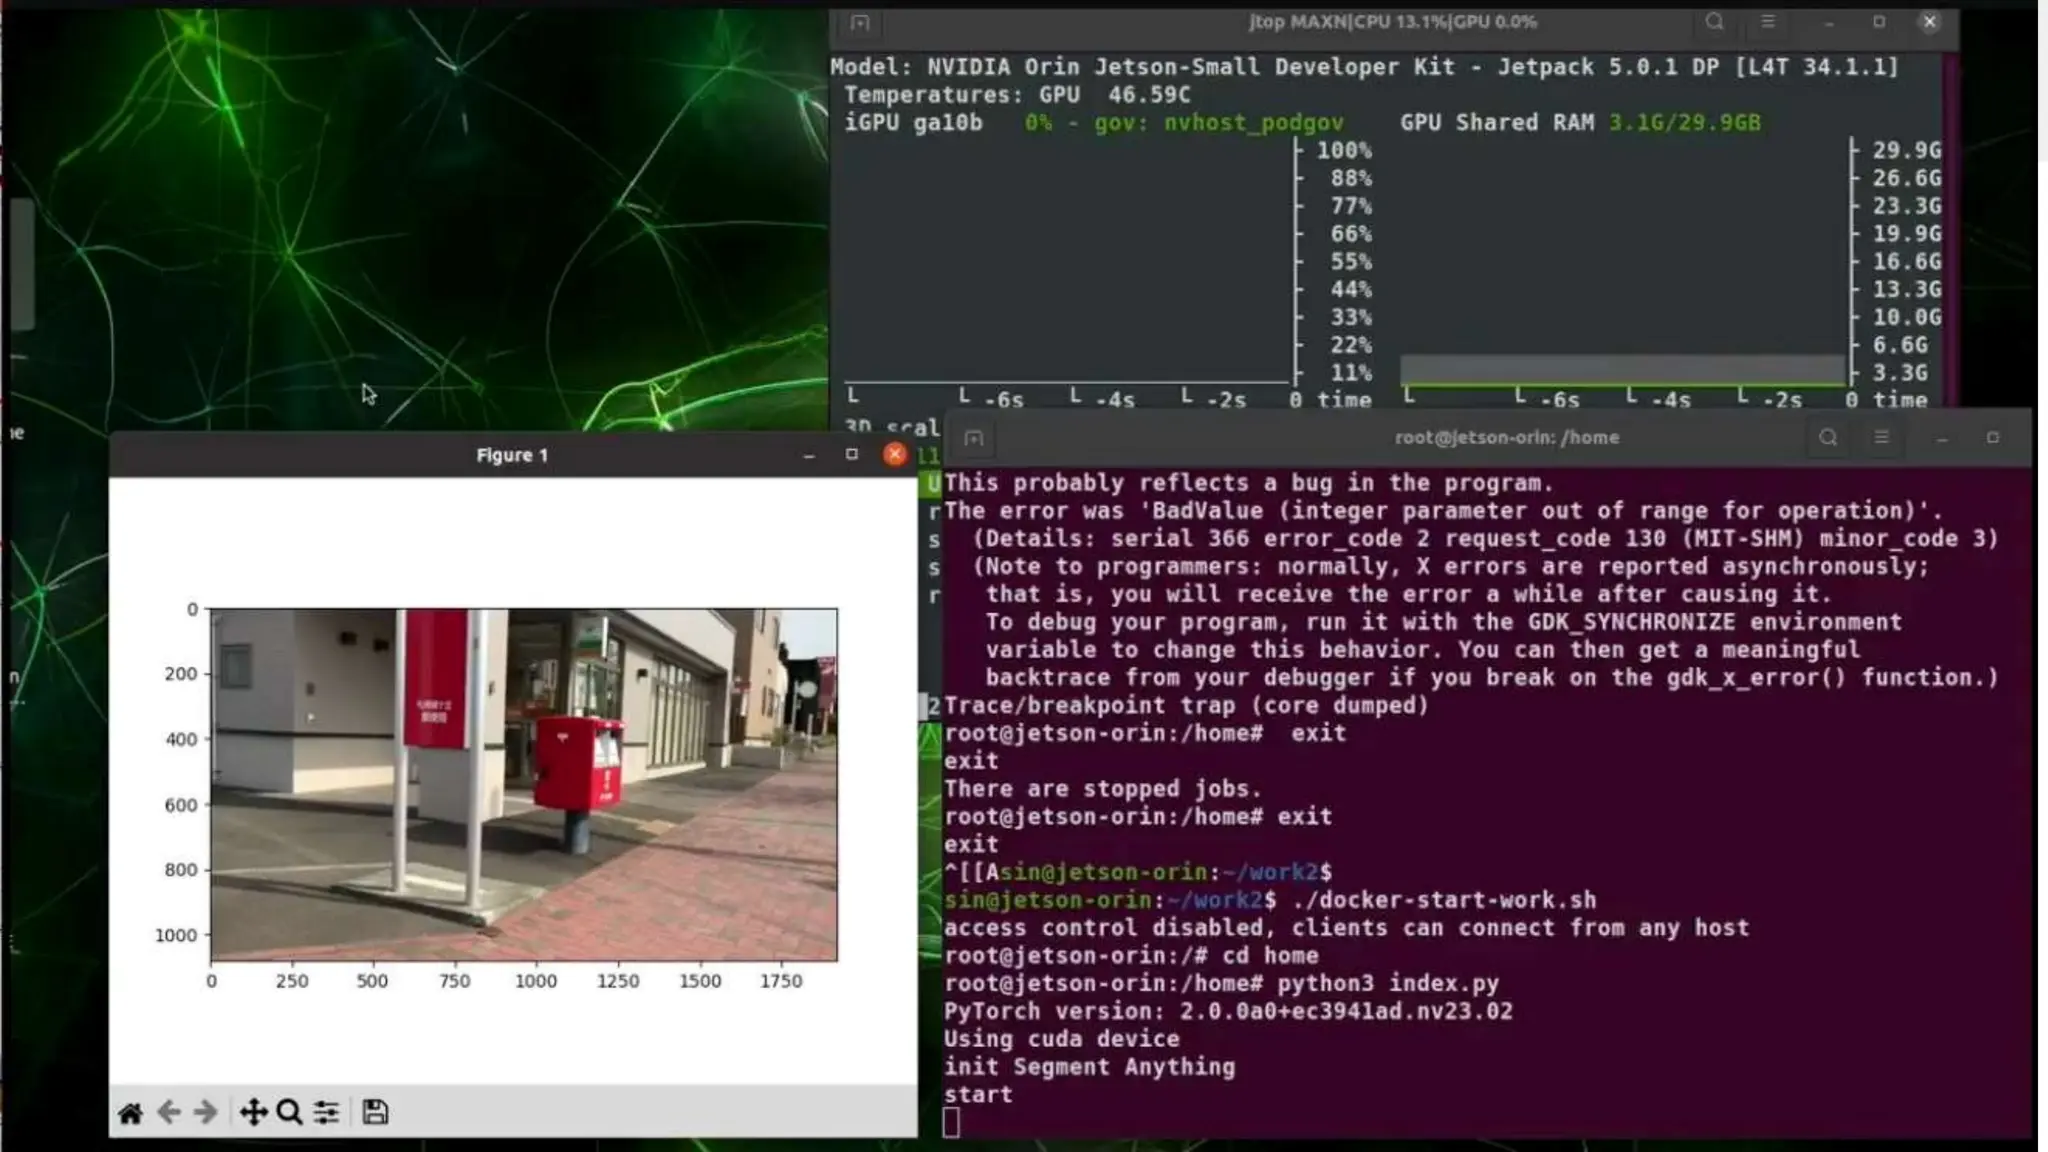Close the Figure 1 window
The image size is (2048, 1152).
[895, 455]
